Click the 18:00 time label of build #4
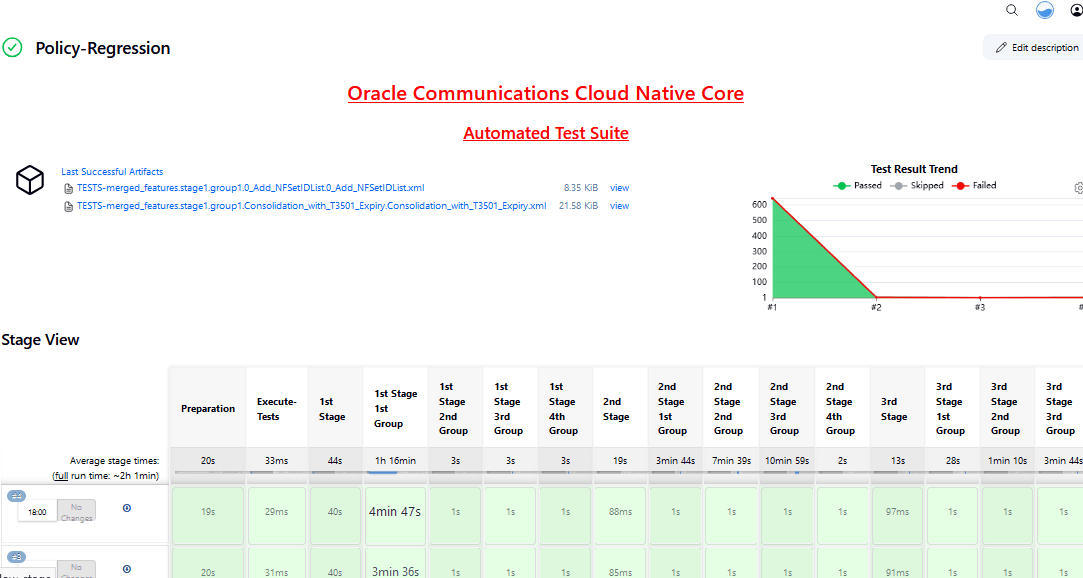This screenshot has width=1083, height=578. click(x=37, y=512)
